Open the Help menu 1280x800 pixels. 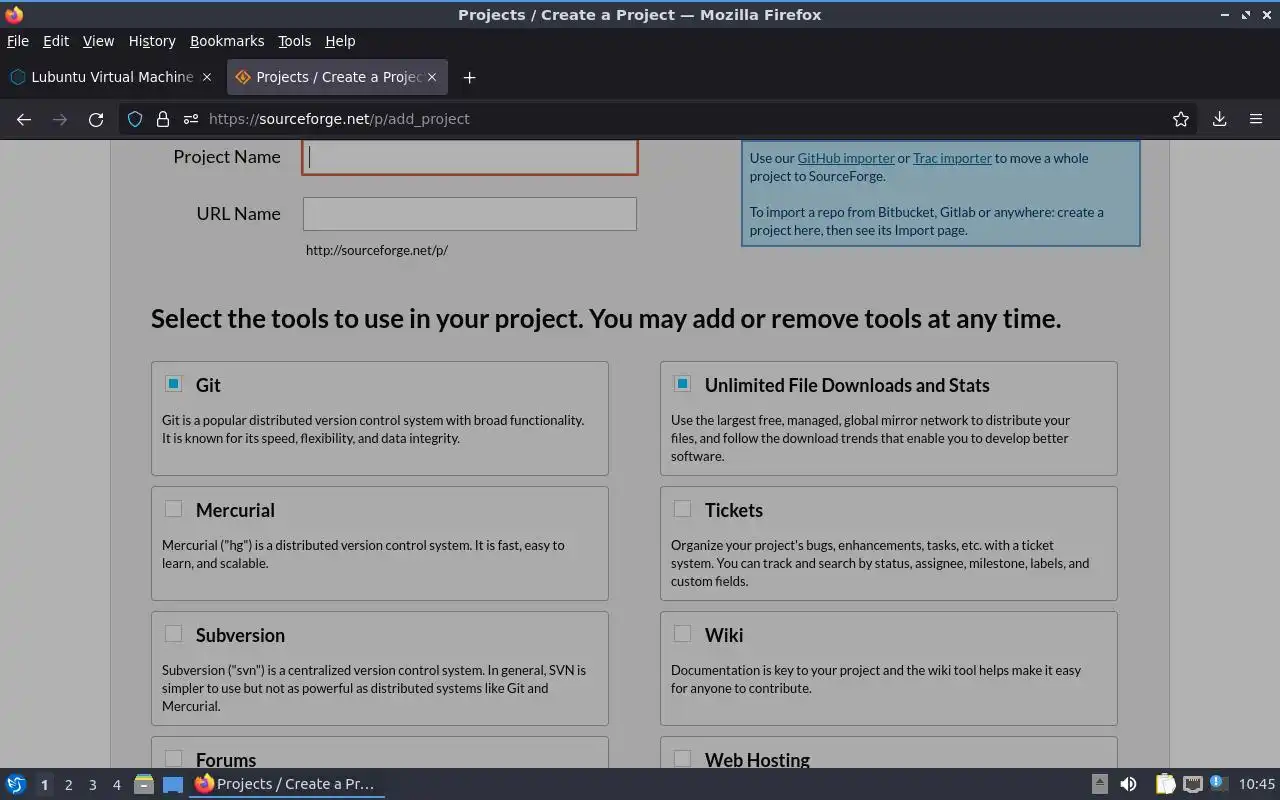point(340,41)
